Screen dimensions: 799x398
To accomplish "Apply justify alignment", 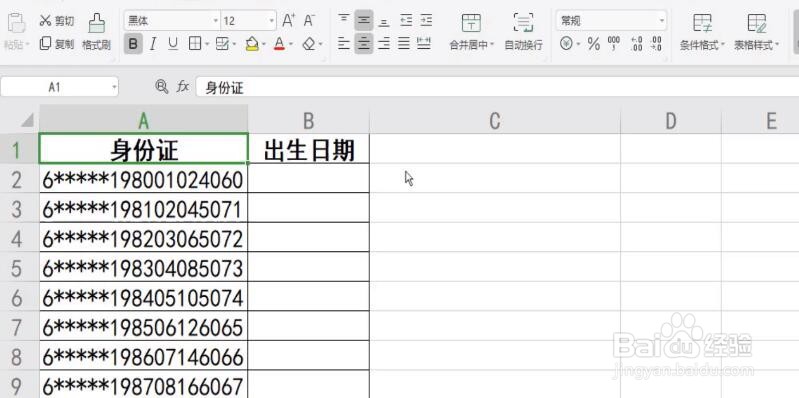I will (404, 44).
